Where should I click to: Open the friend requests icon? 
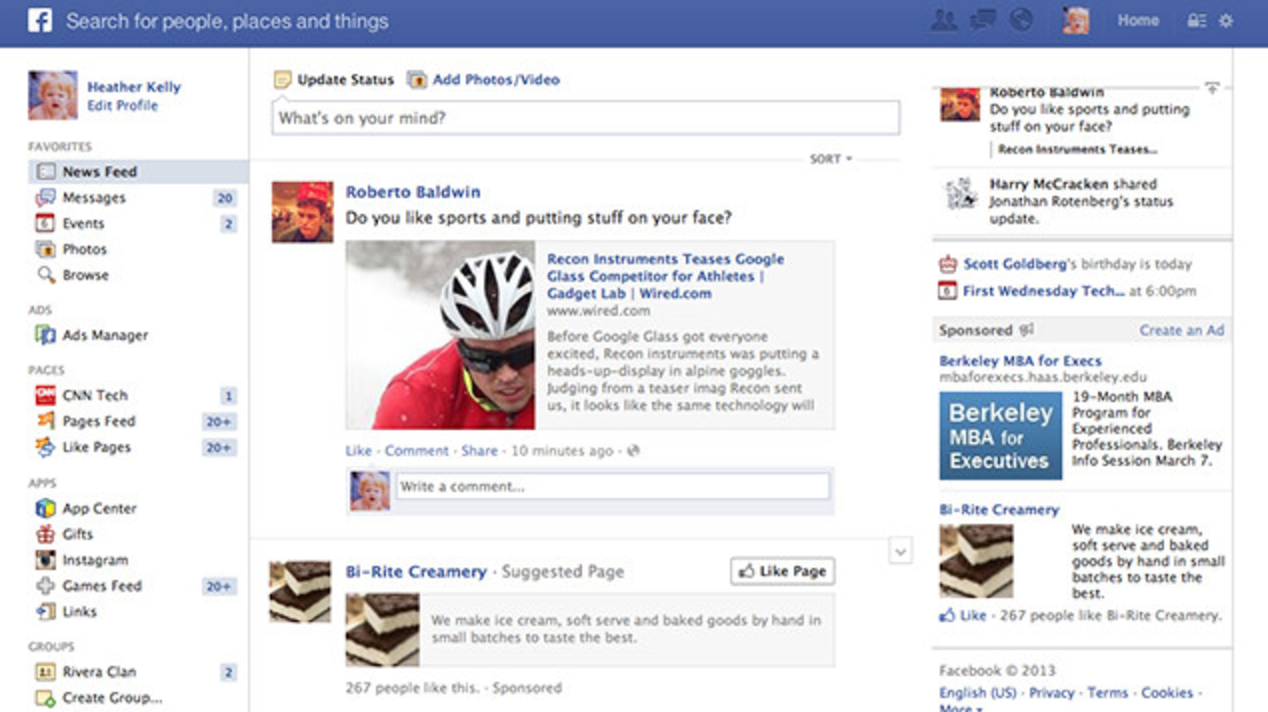(x=943, y=20)
